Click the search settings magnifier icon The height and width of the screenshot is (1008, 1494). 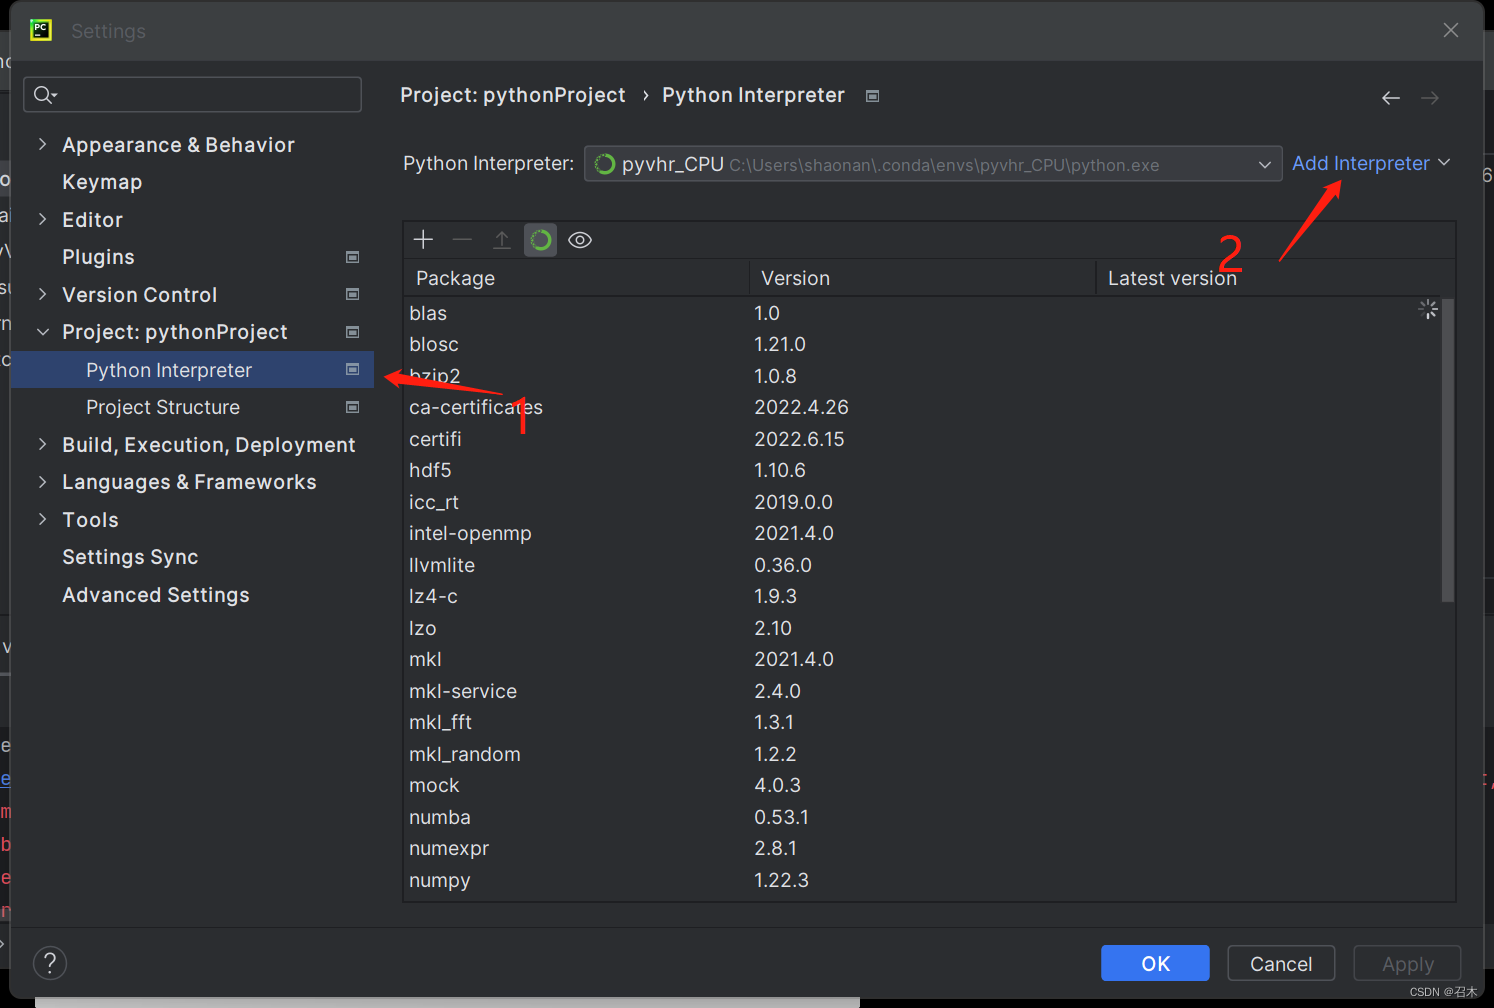[45, 95]
